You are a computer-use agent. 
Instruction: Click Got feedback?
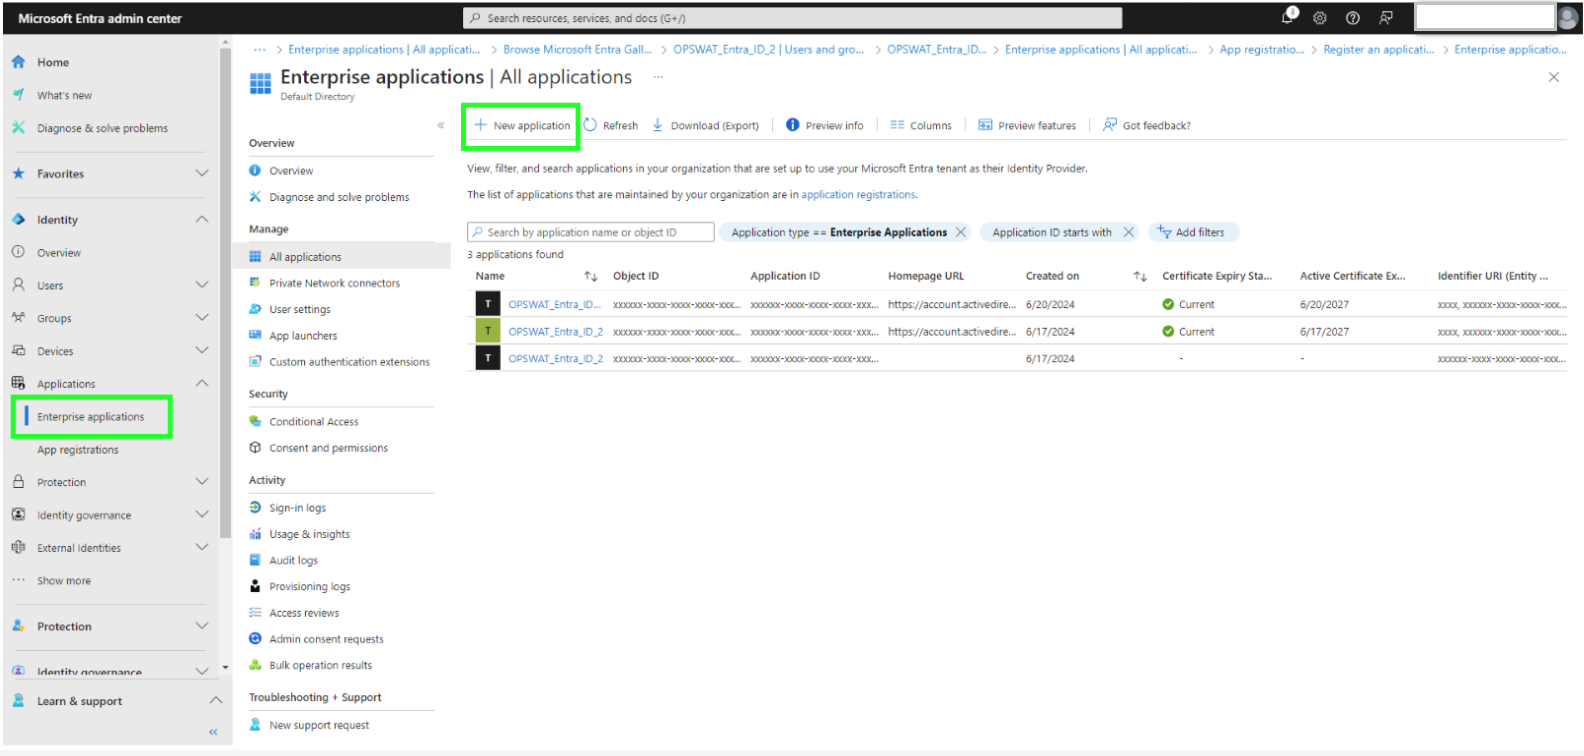(x=1147, y=126)
